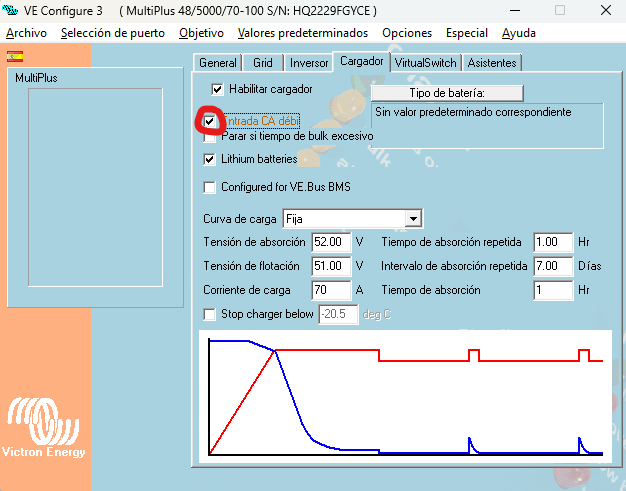Enable Parar si tiempo de bulk excesivo

point(209,137)
